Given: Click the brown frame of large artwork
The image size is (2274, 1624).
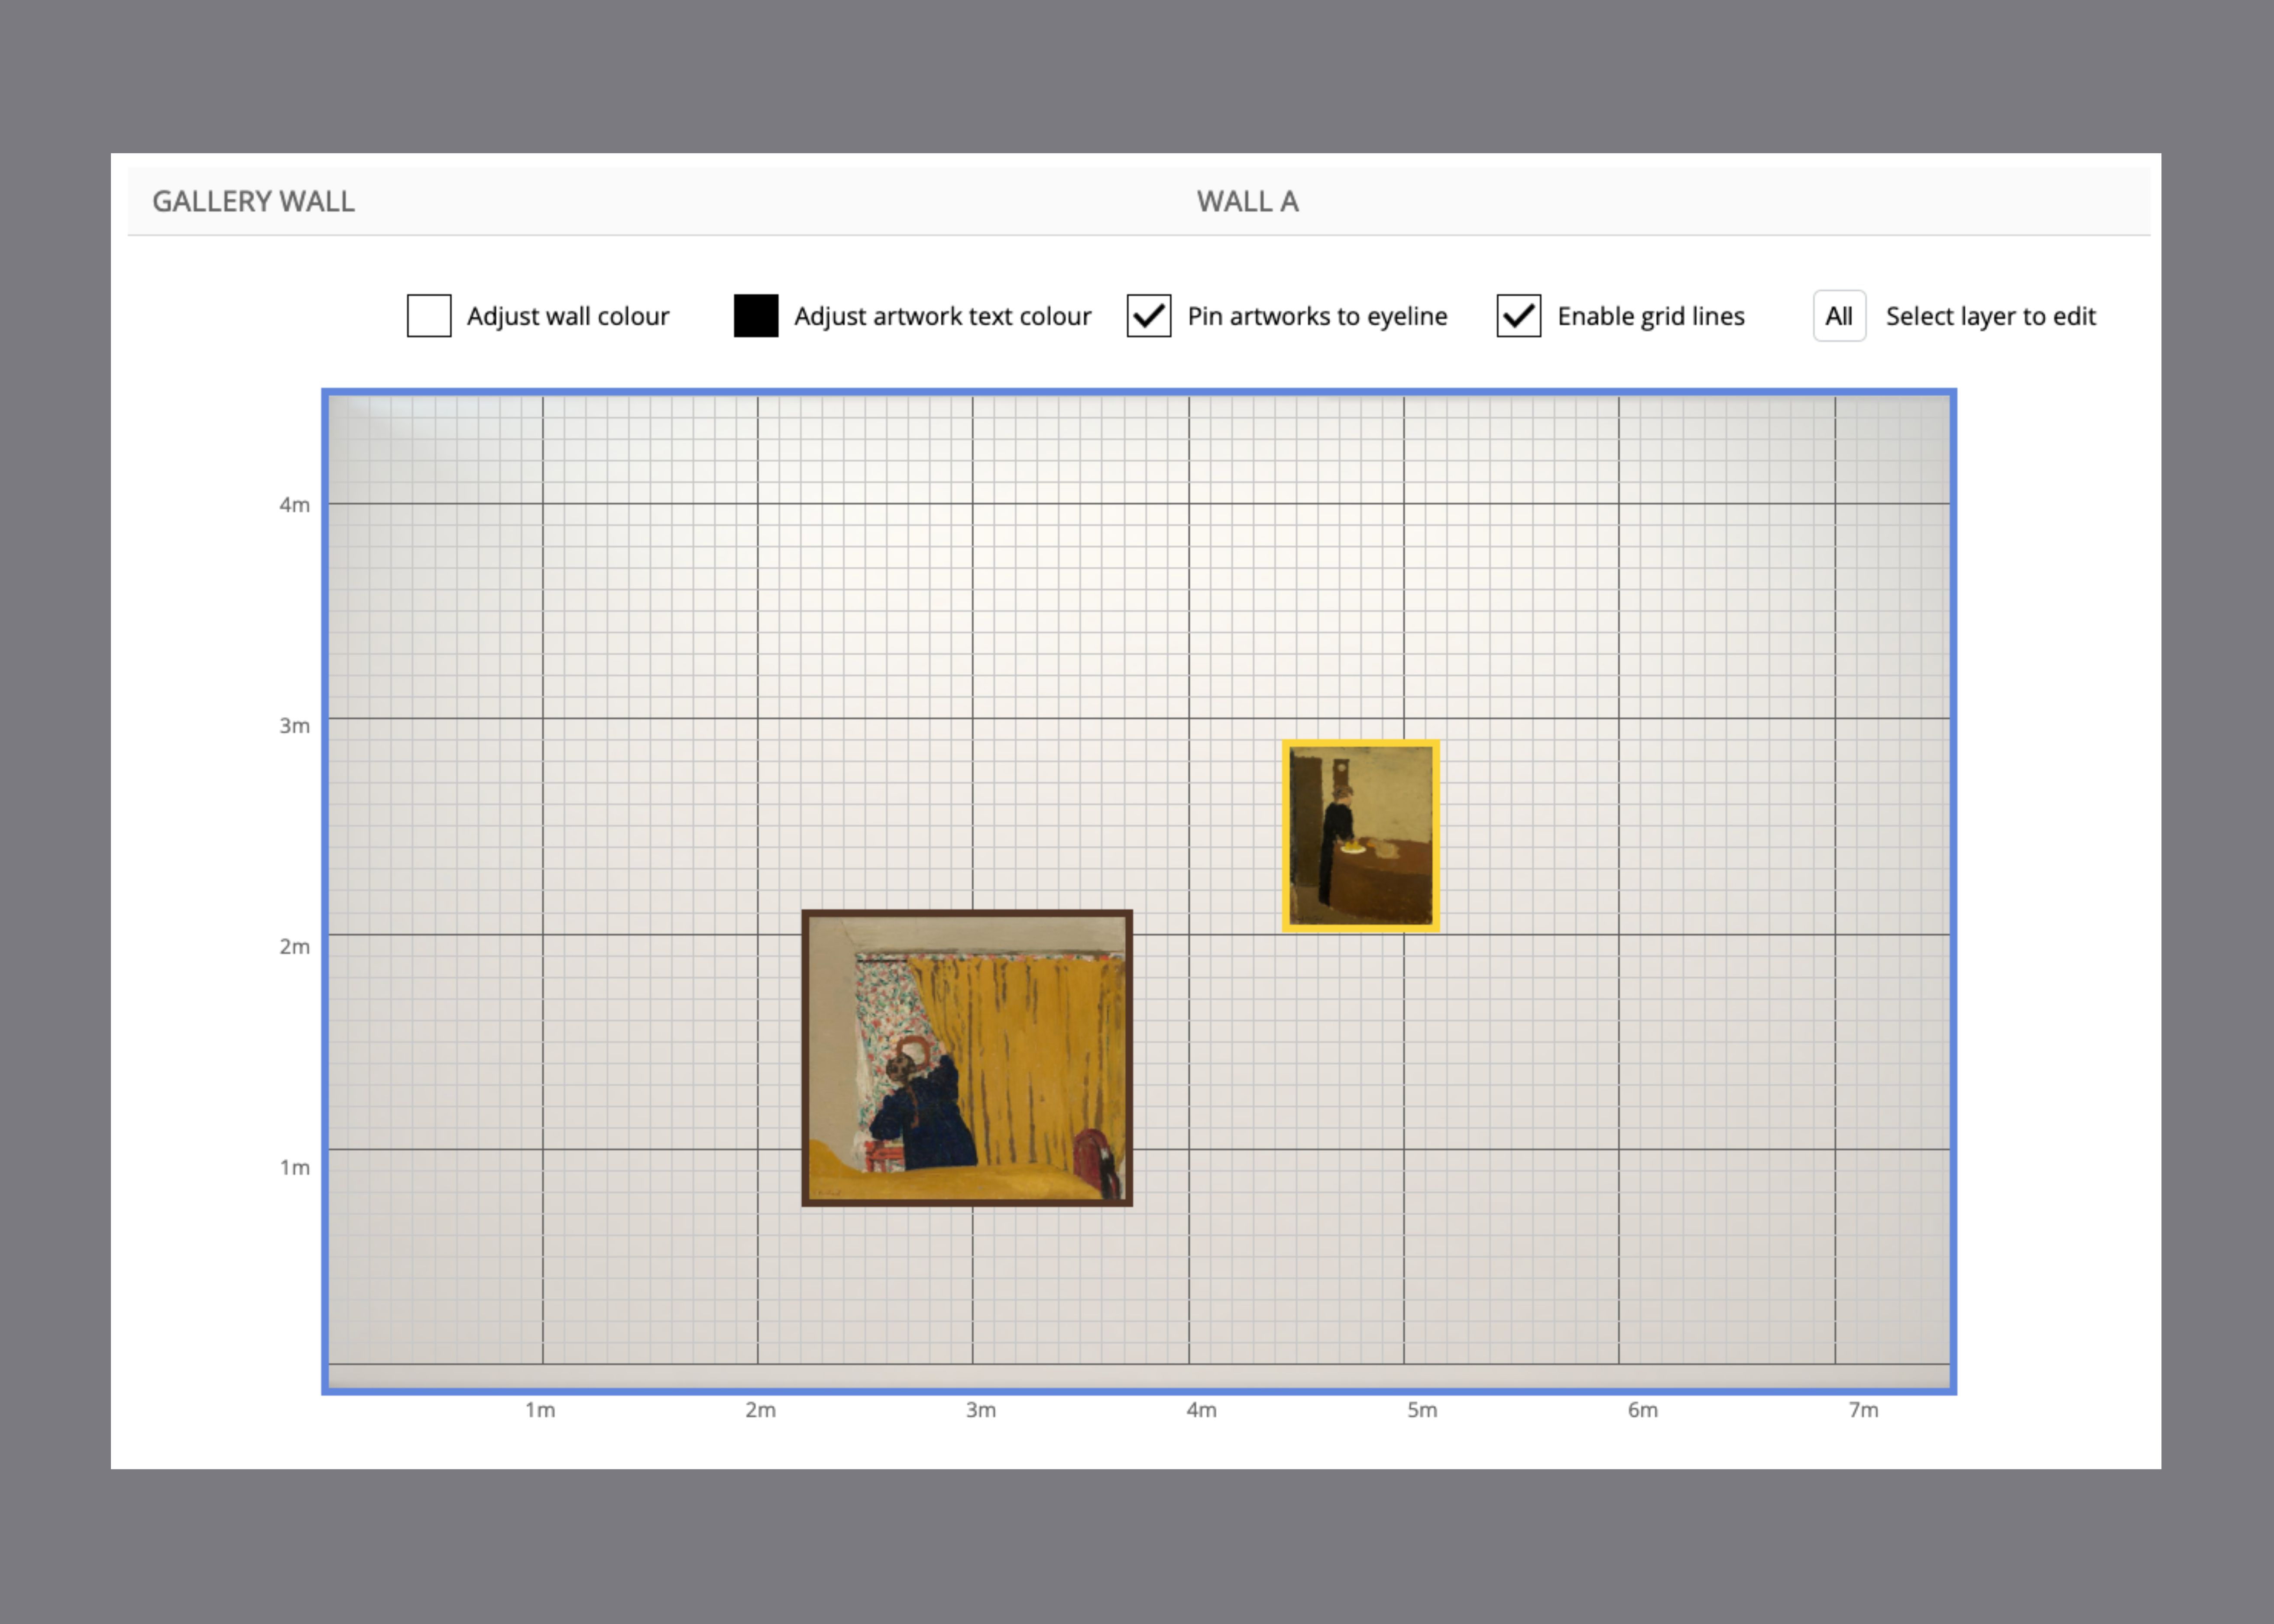Looking at the screenshot, I should point(967,1202).
